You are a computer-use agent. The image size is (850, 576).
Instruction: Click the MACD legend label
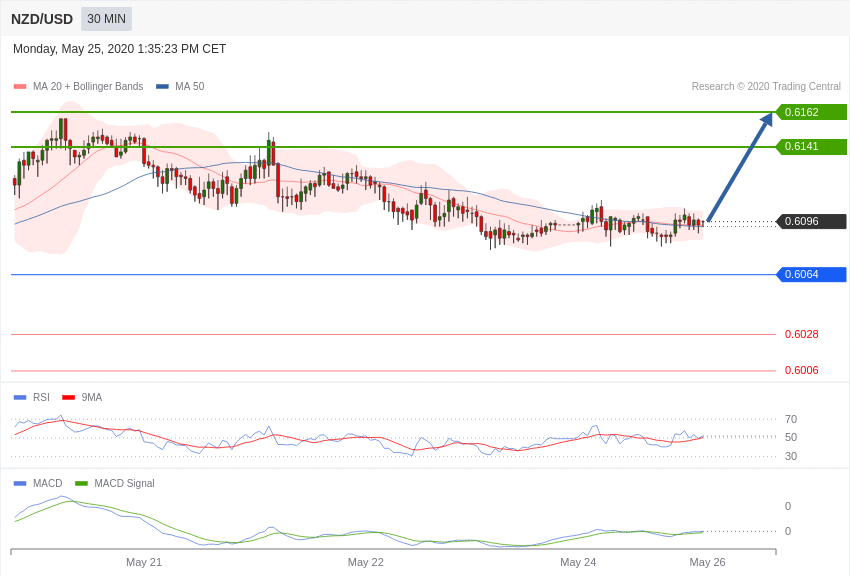pos(47,483)
